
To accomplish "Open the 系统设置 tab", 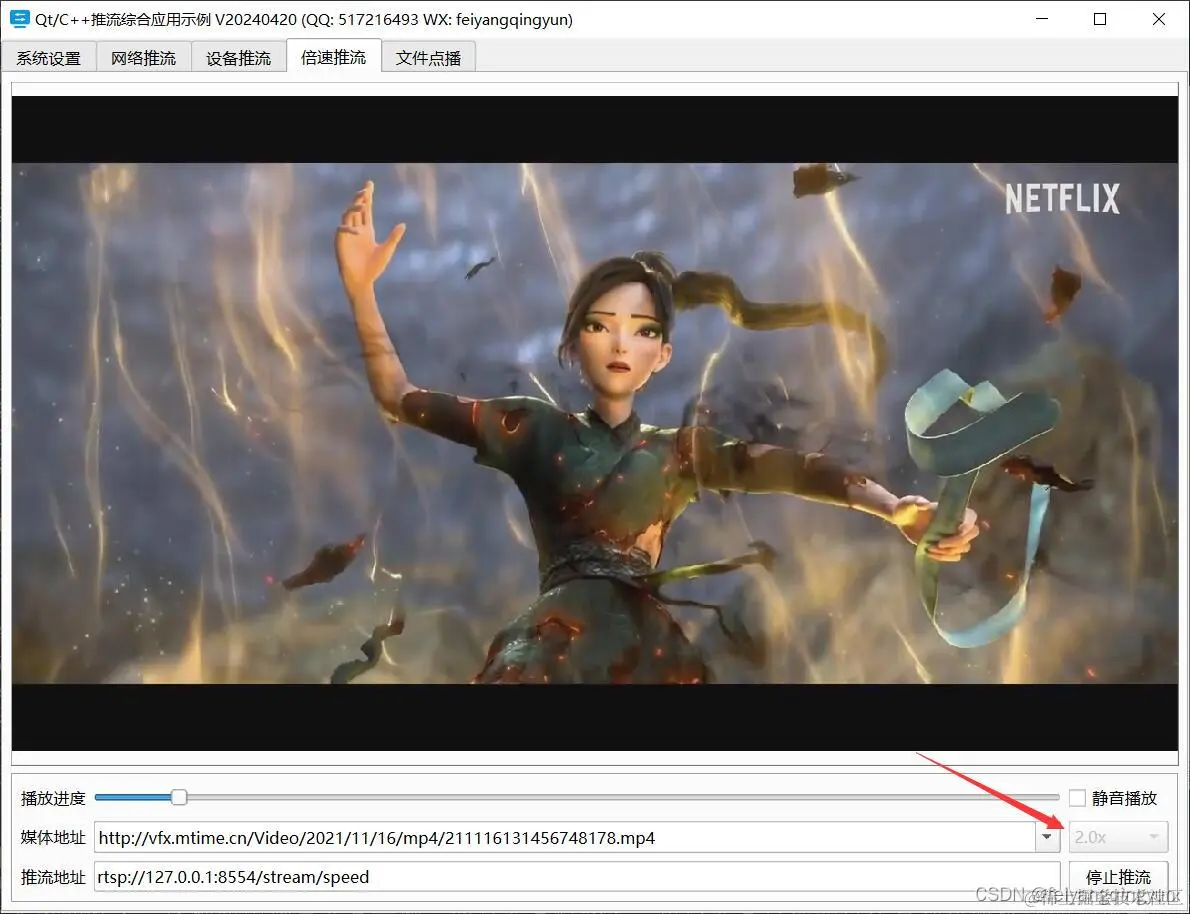I will 49,58.
